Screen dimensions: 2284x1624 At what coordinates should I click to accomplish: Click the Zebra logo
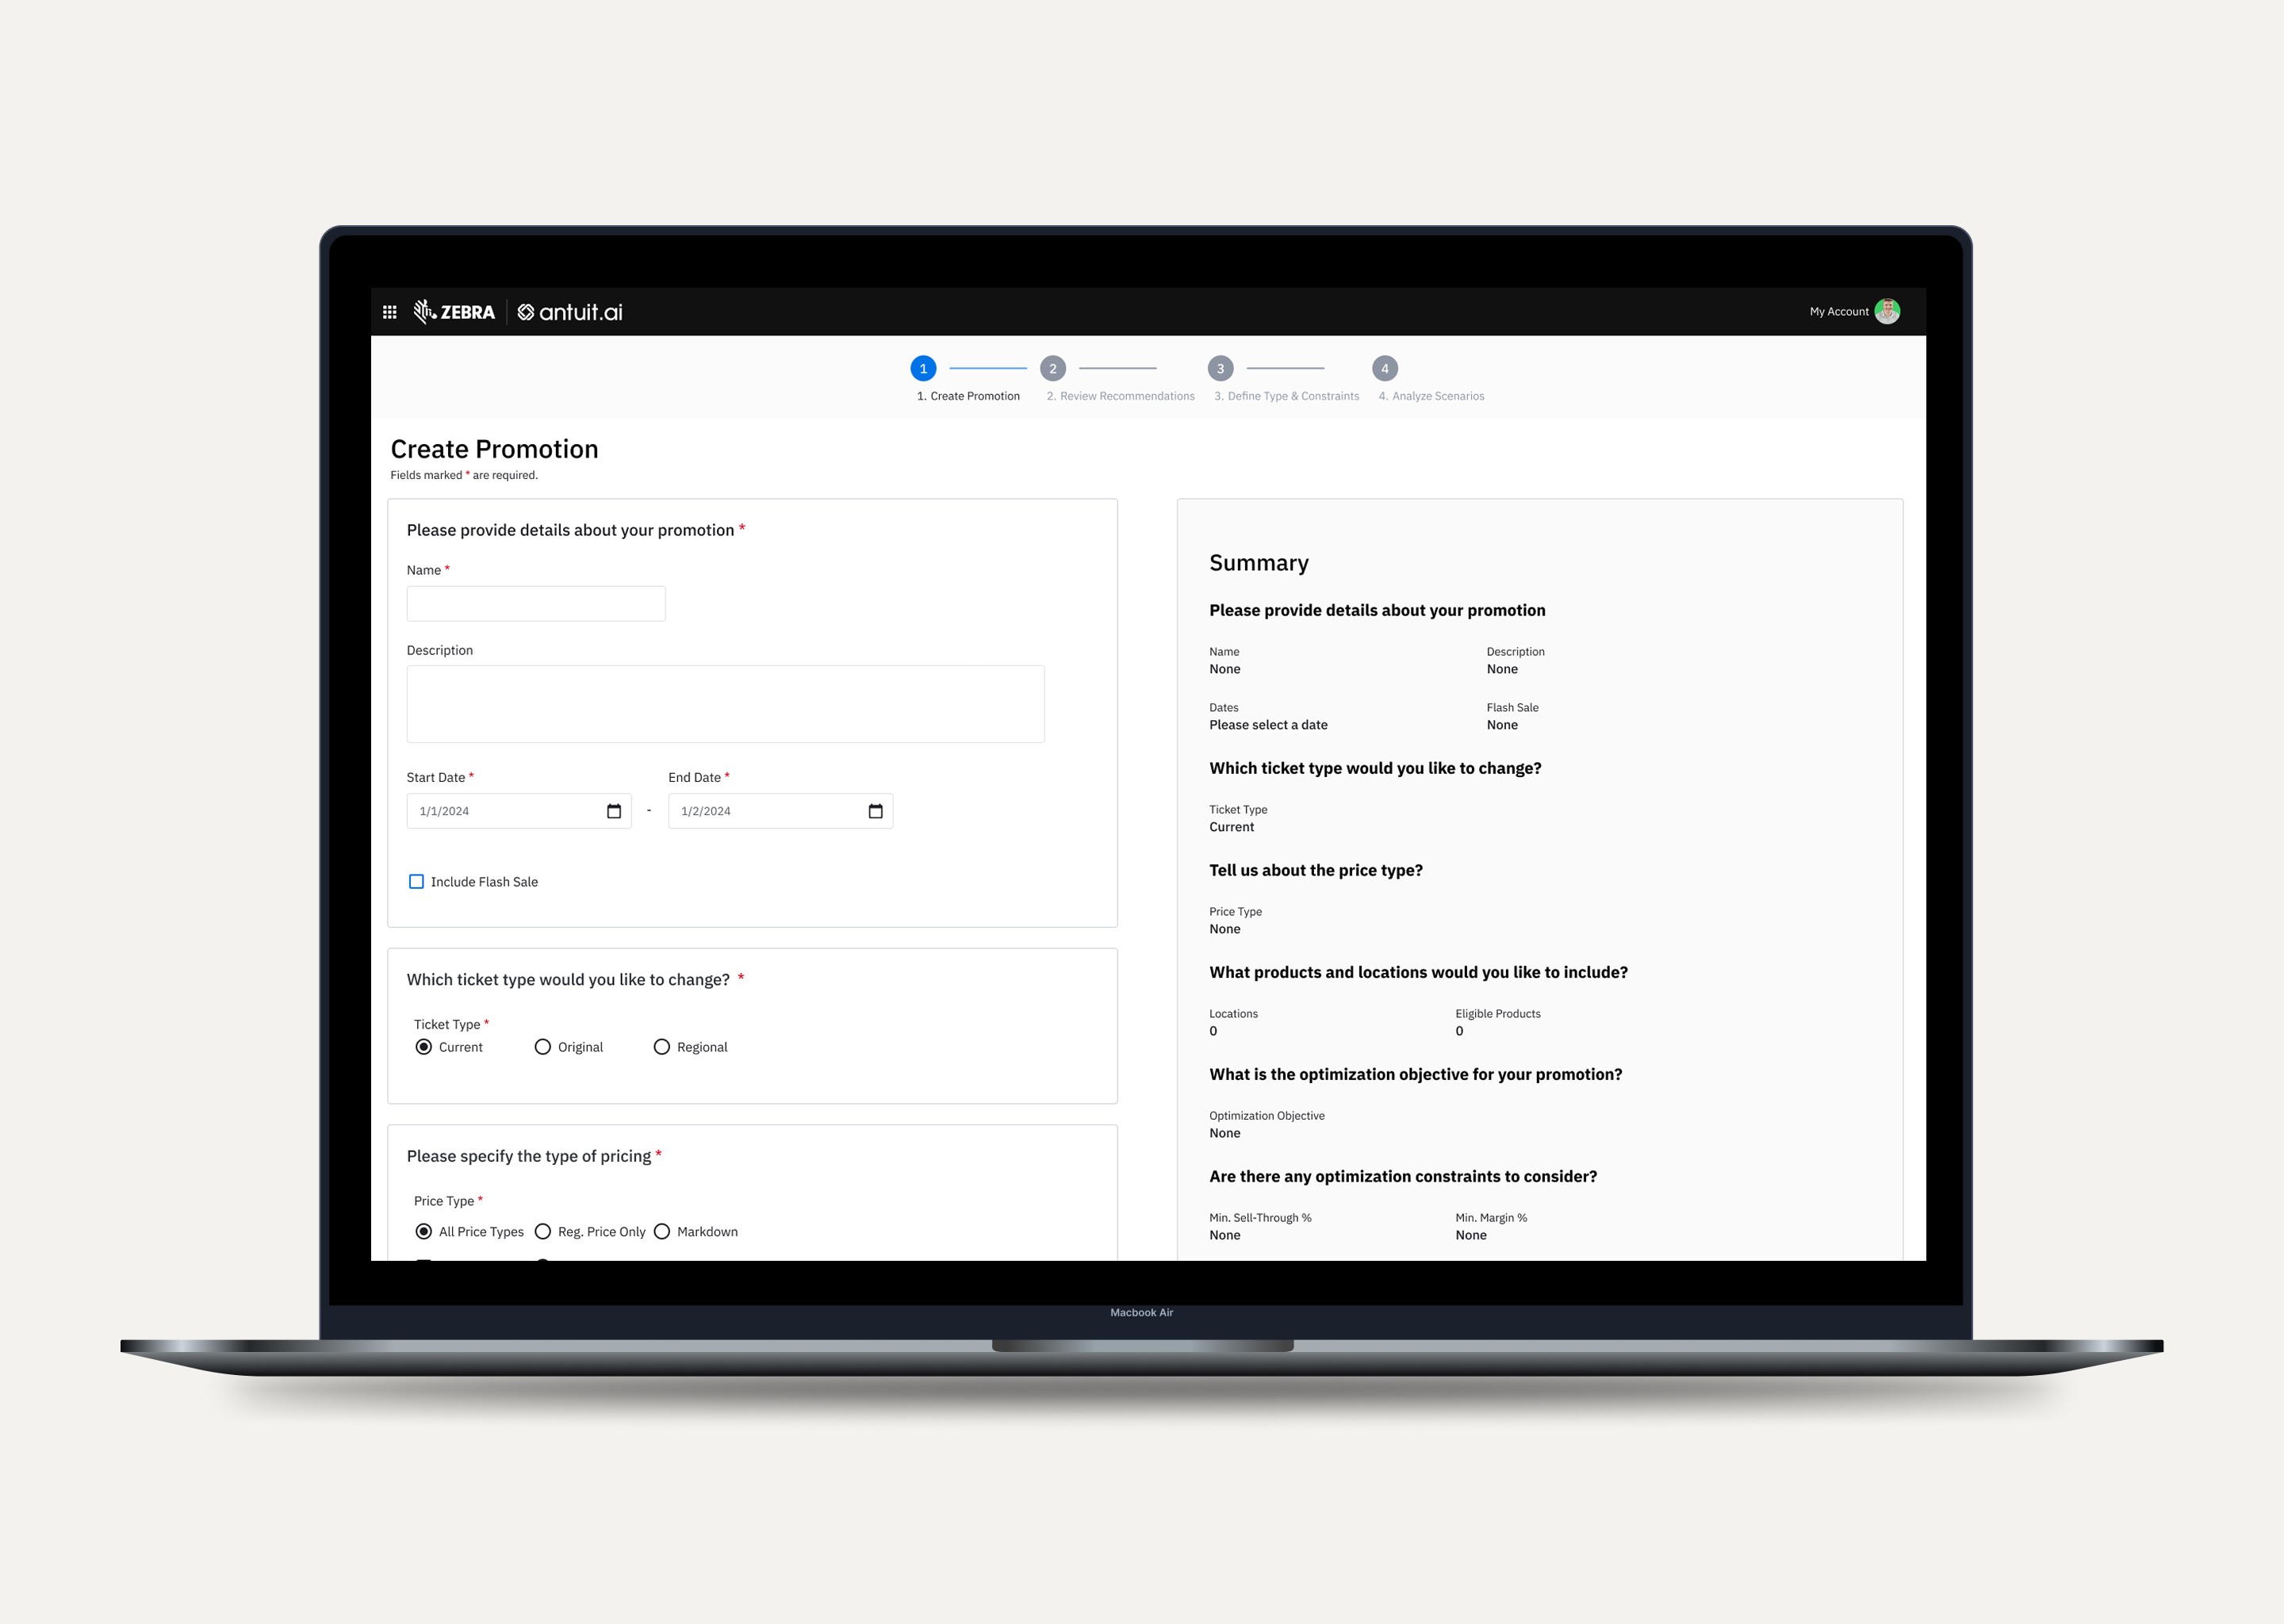click(454, 312)
